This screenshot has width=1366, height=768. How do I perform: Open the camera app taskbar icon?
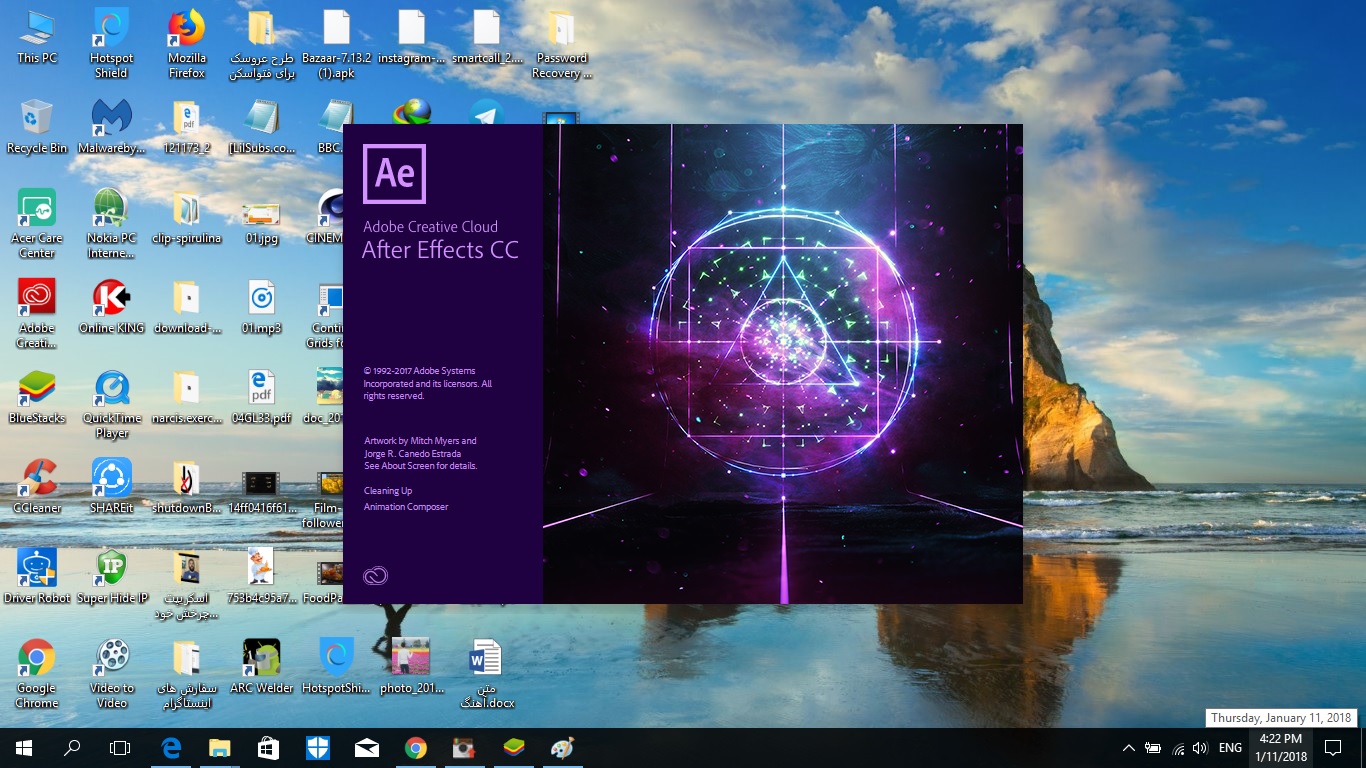click(465, 748)
